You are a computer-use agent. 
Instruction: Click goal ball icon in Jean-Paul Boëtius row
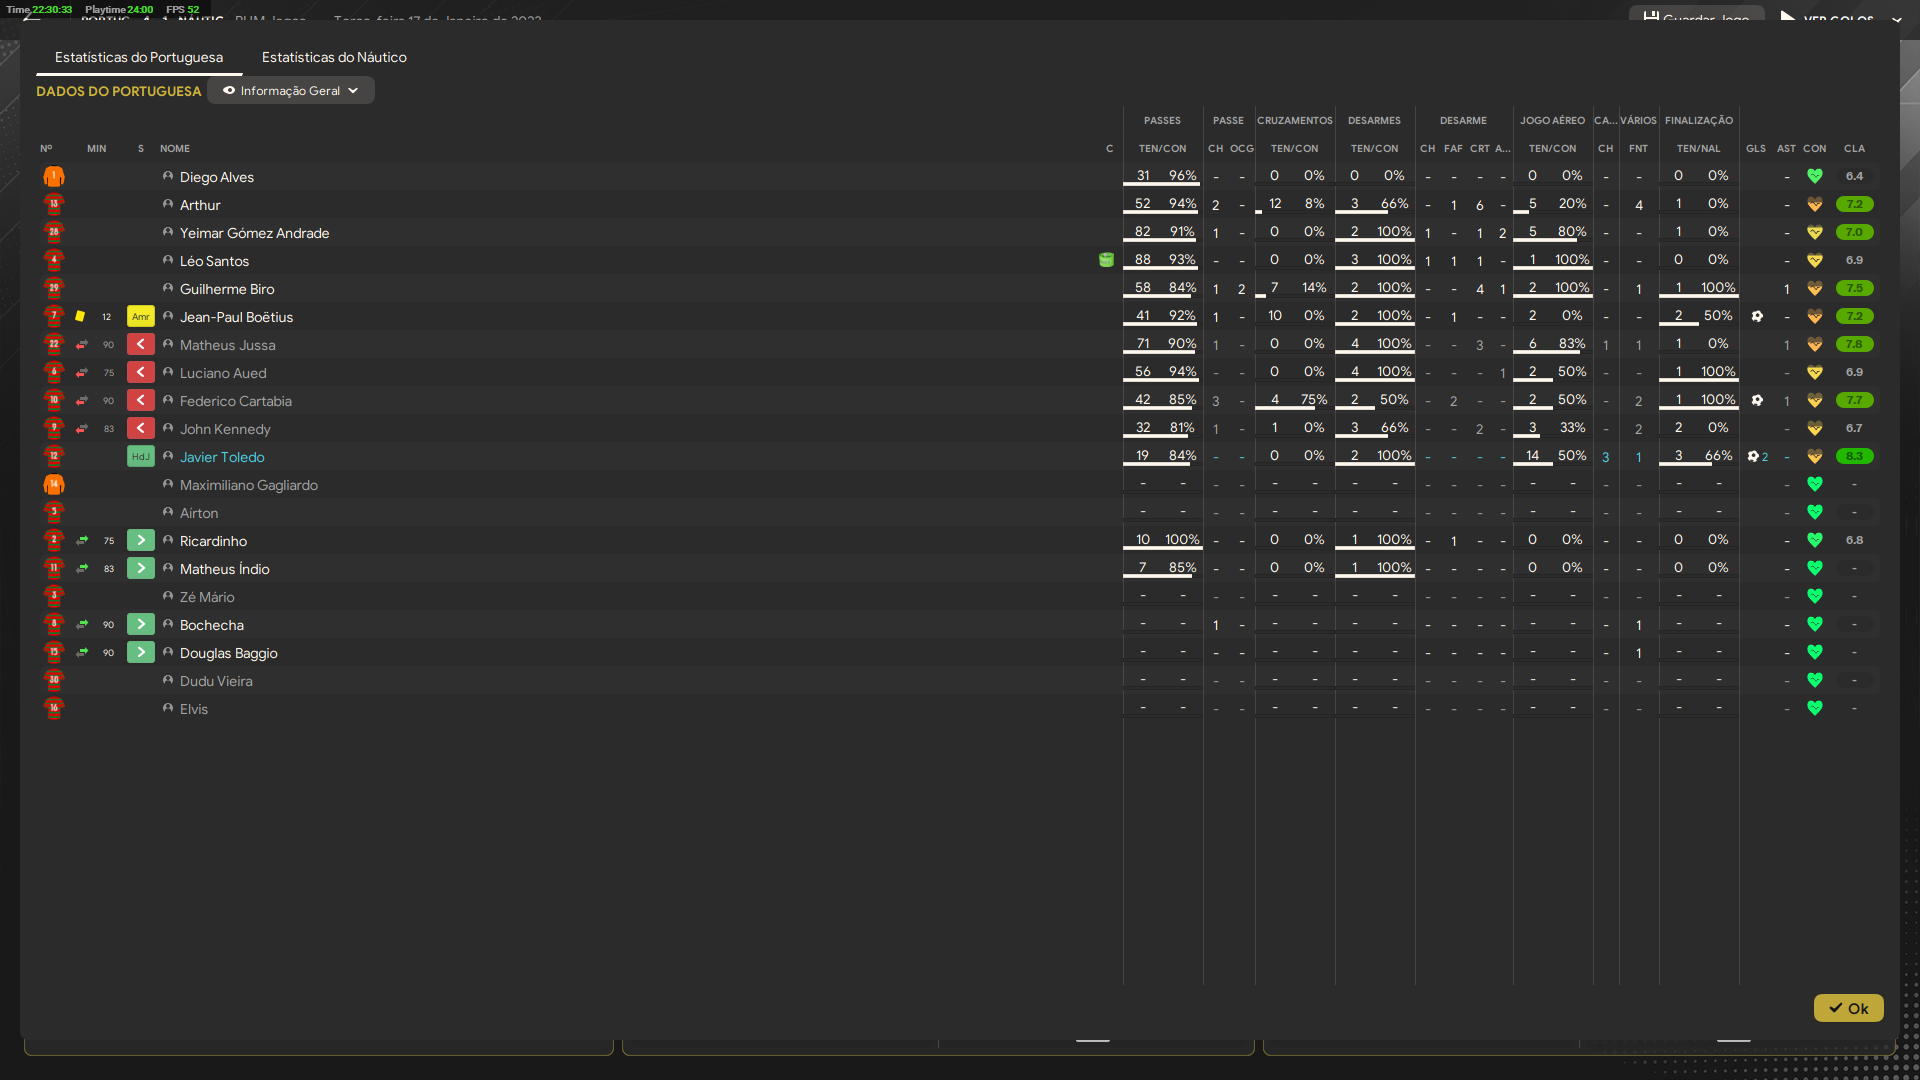pyautogui.click(x=1757, y=316)
